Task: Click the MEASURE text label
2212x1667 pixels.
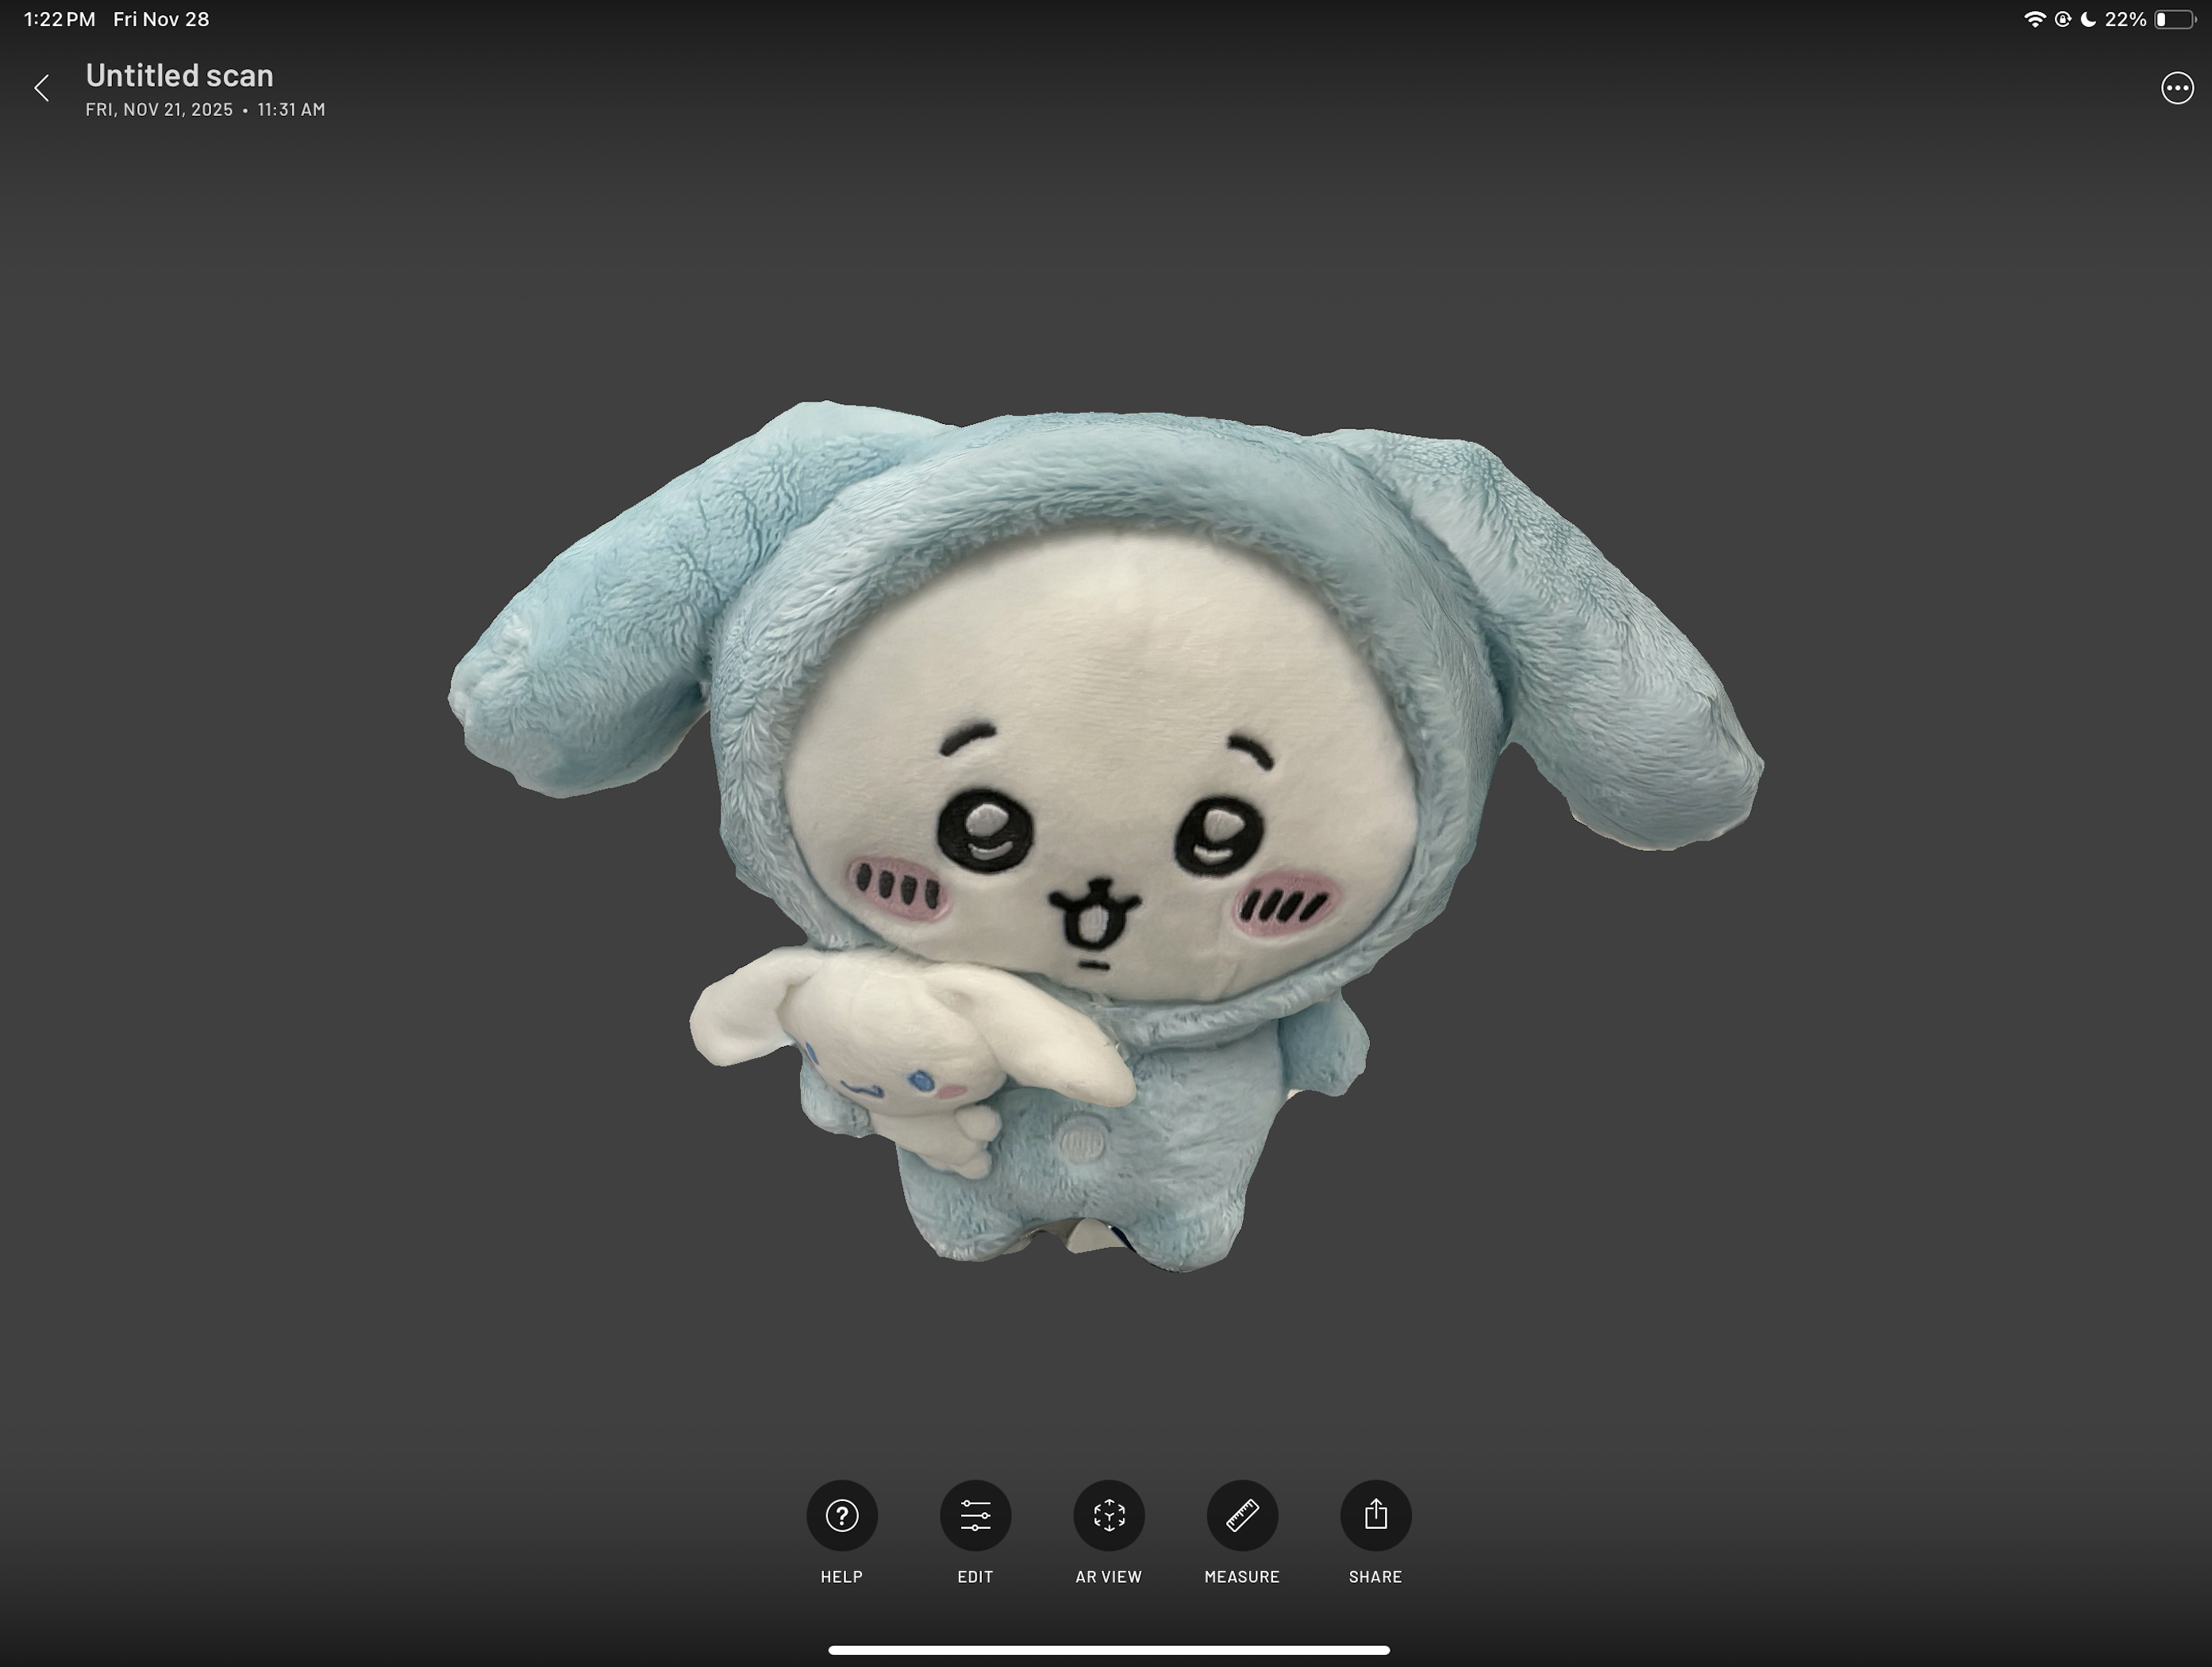Action: [1242, 1577]
